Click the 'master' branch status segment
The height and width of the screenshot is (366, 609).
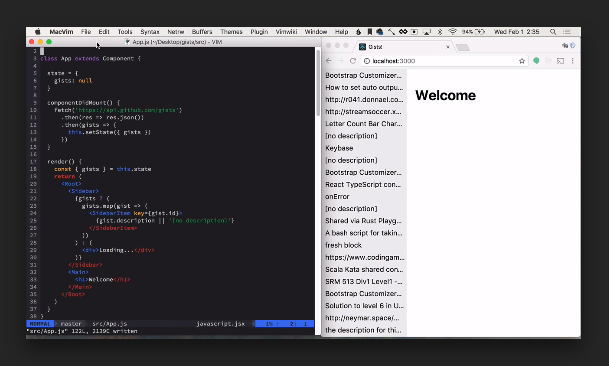(71, 324)
